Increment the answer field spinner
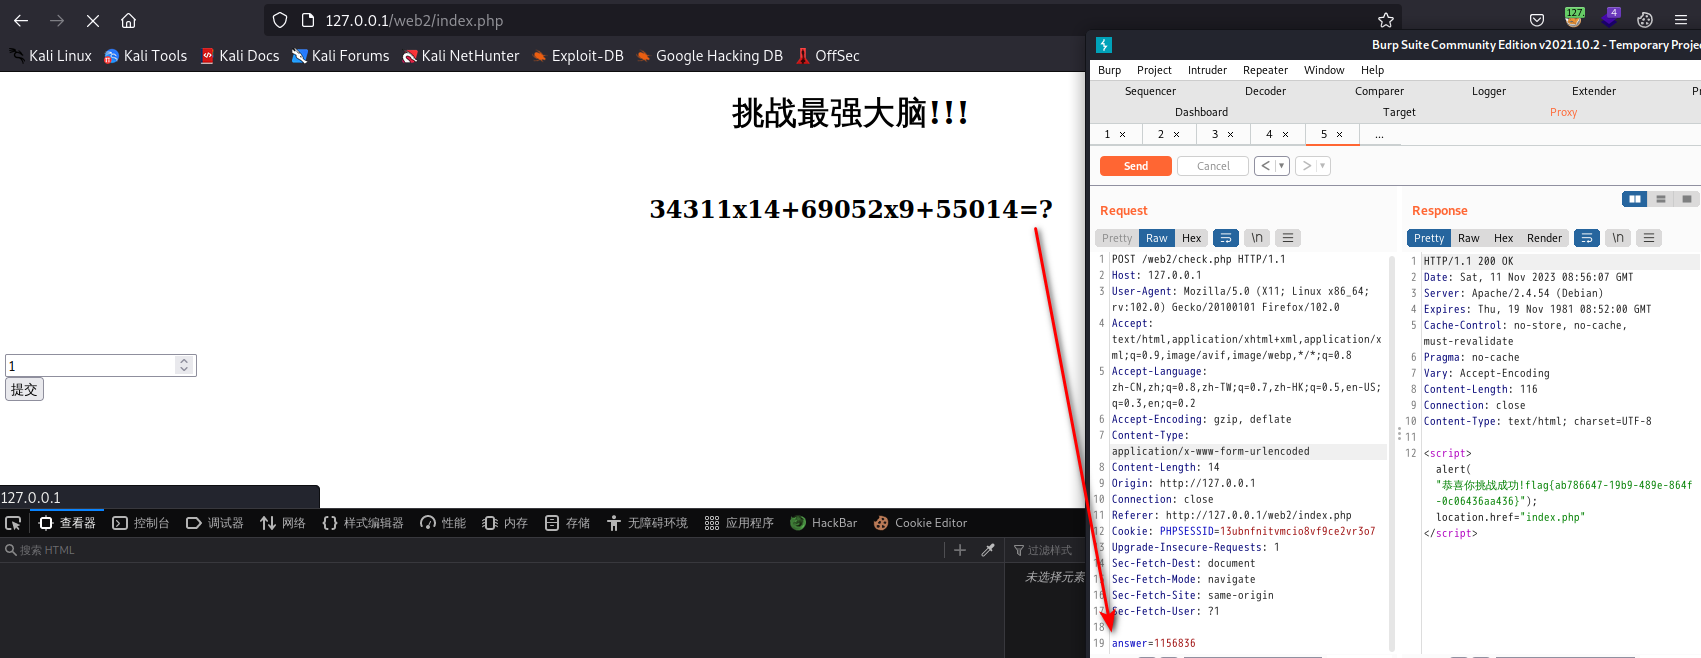The width and height of the screenshot is (1701, 658). pos(184,361)
